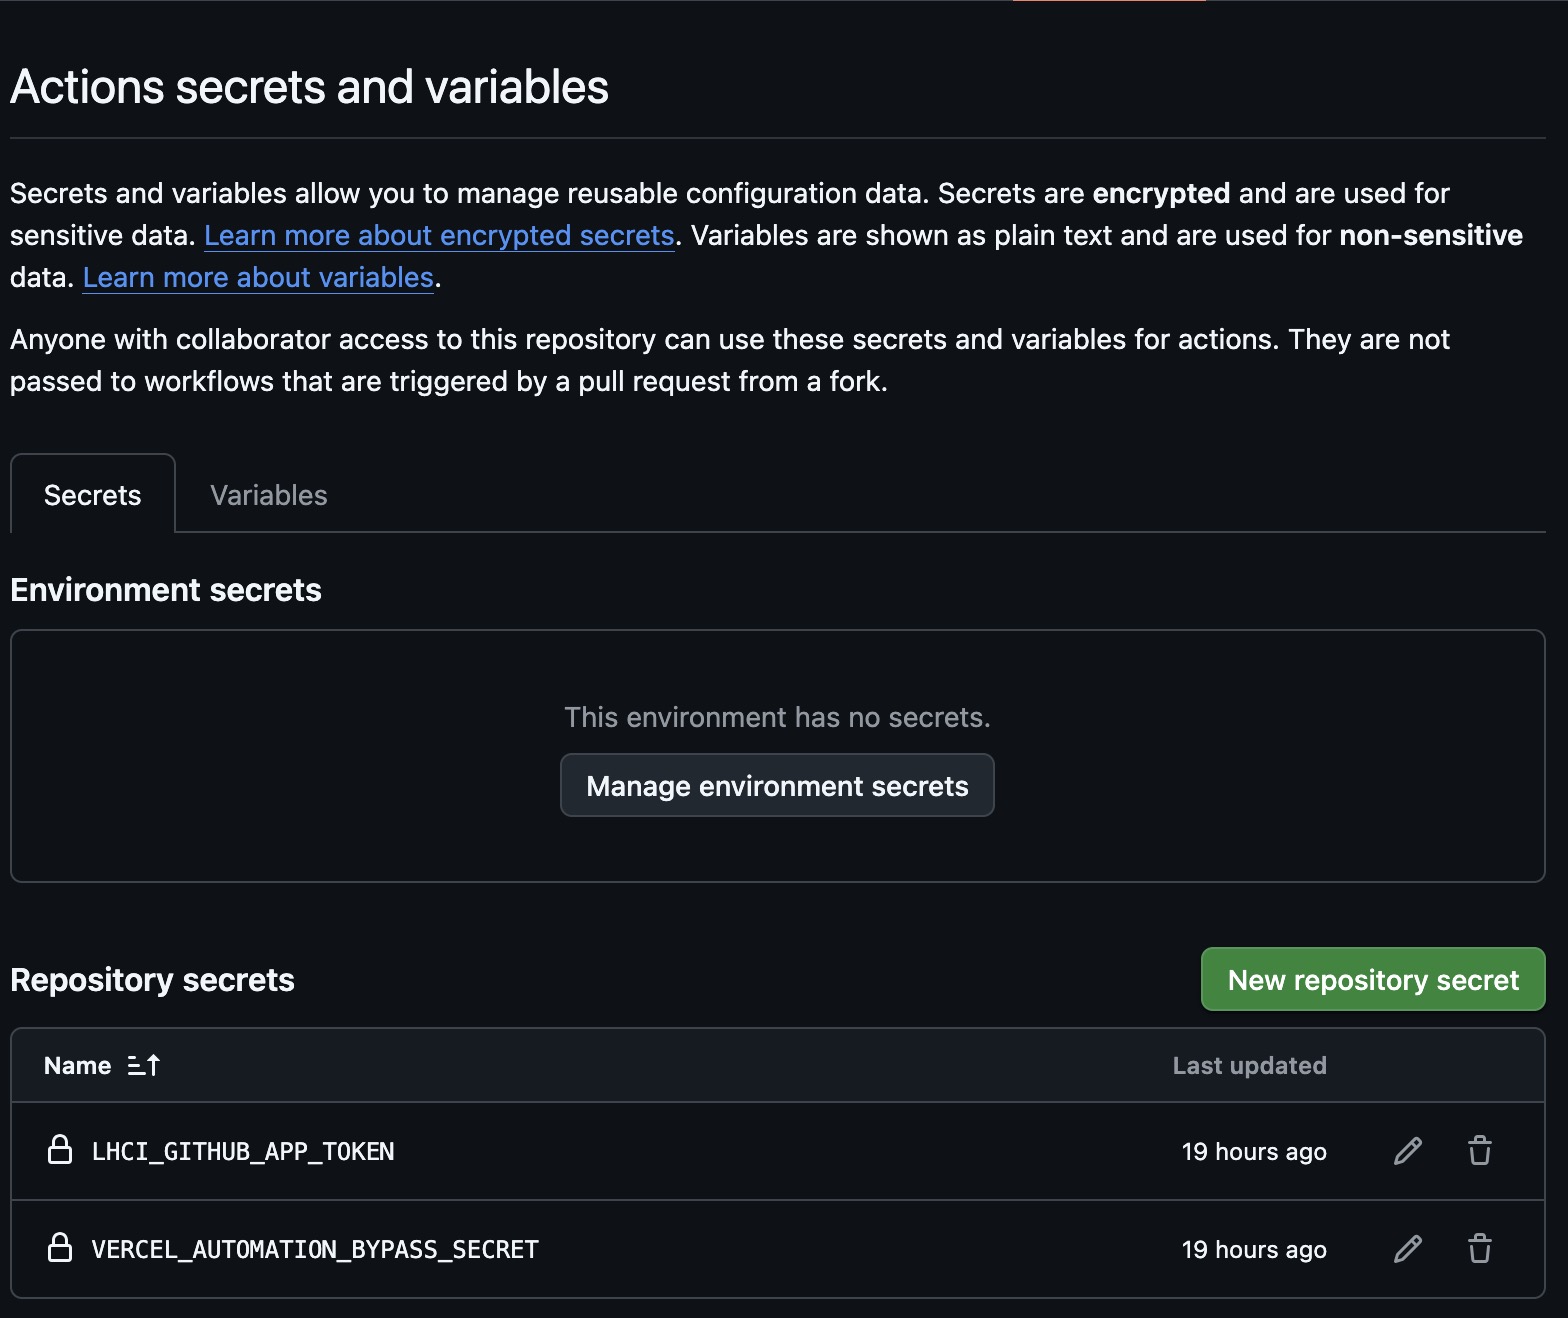The height and width of the screenshot is (1318, 1568).
Task: Sort secrets by Name using sort arrow icon
Action: pos(144,1066)
